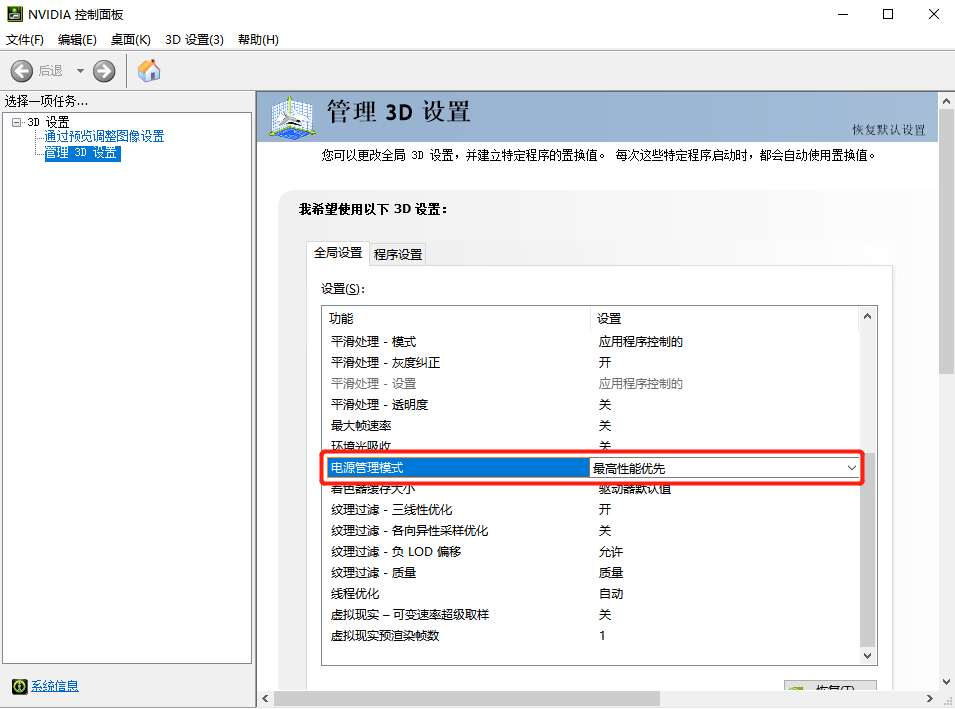Select 通过预览调整图像设置 in the task tree
This screenshot has height=709, width=955.
[104, 136]
